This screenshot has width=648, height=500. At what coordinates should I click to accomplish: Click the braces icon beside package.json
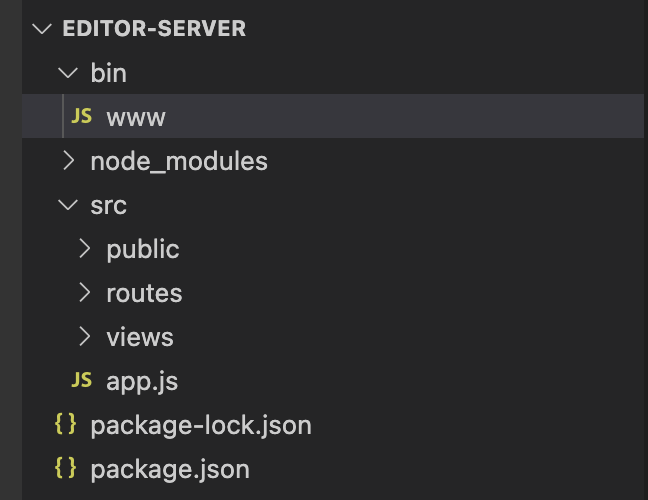point(65,469)
